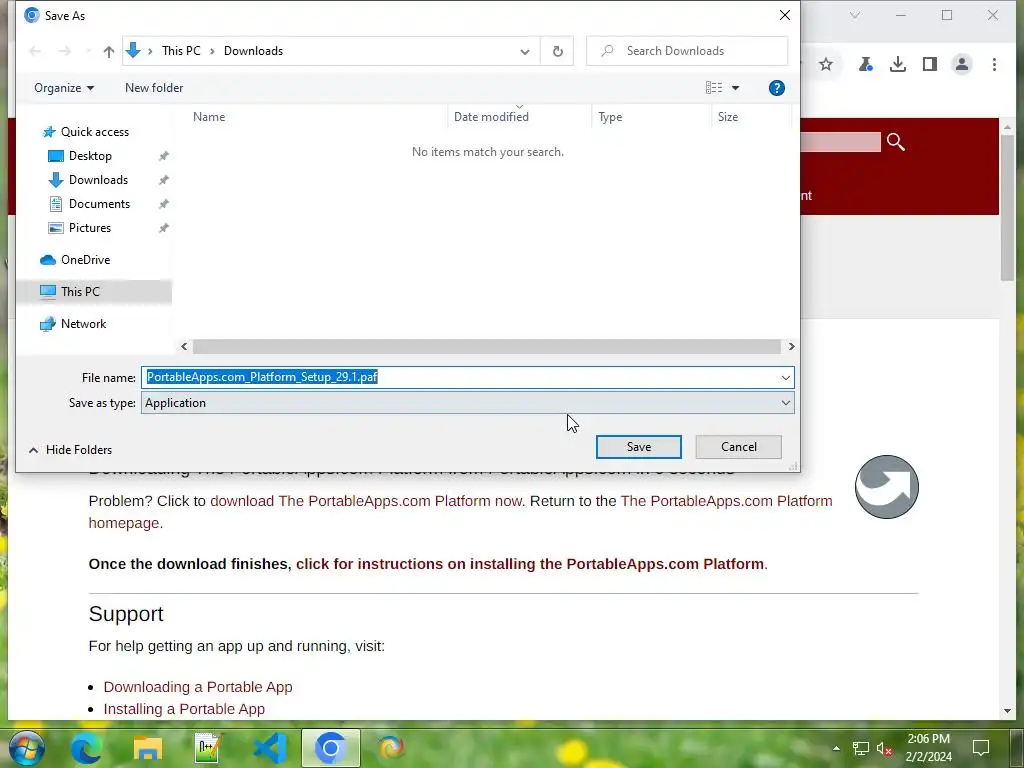Open the Help button in Save As dialog
1024x768 pixels.
click(776, 88)
